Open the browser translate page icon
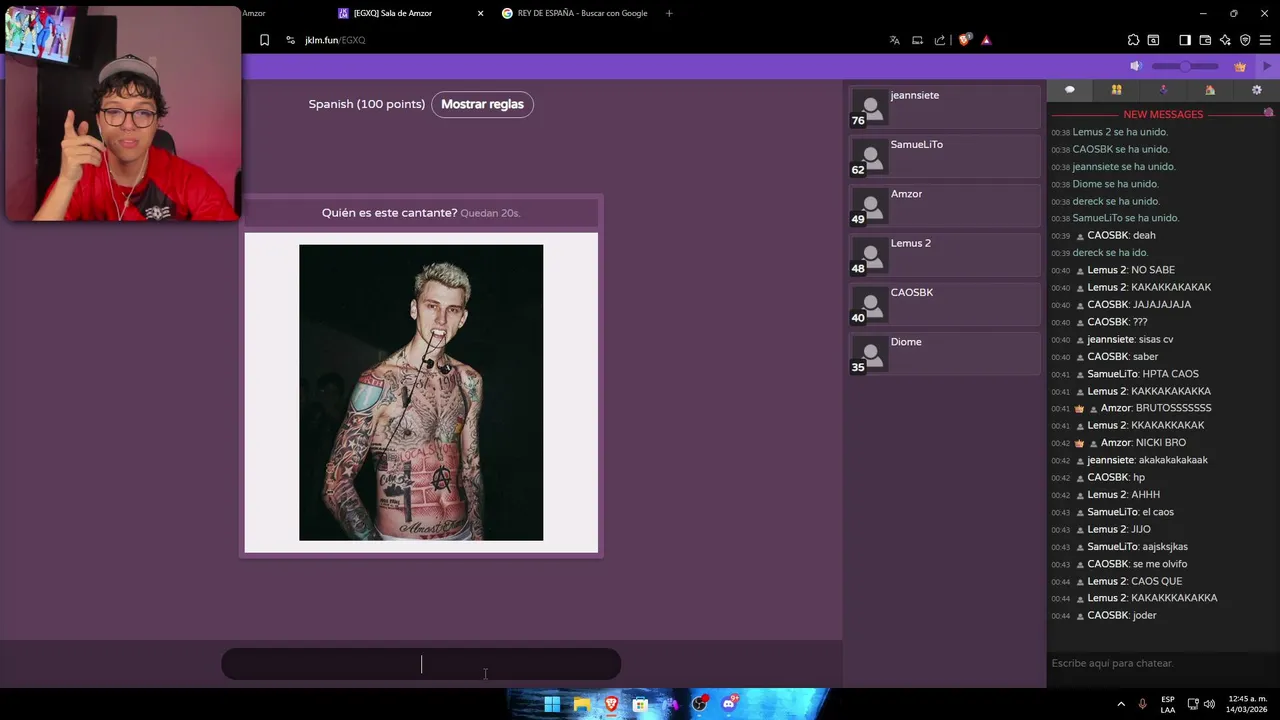Image resolution: width=1280 pixels, height=720 pixels. coord(894,40)
